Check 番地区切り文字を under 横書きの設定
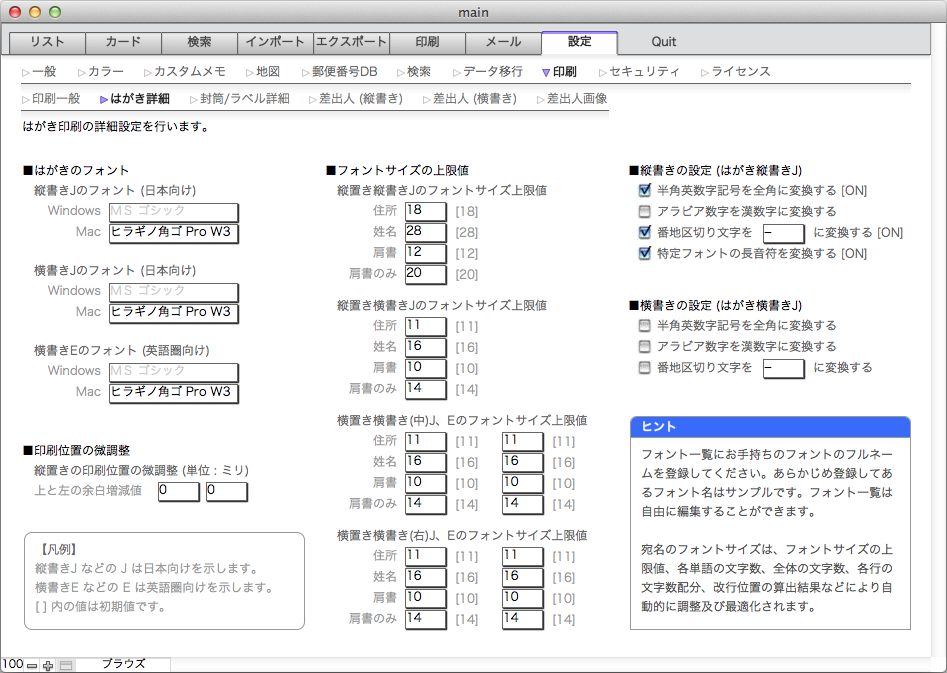Image resolution: width=947 pixels, height=673 pixels. pos(645,368)
